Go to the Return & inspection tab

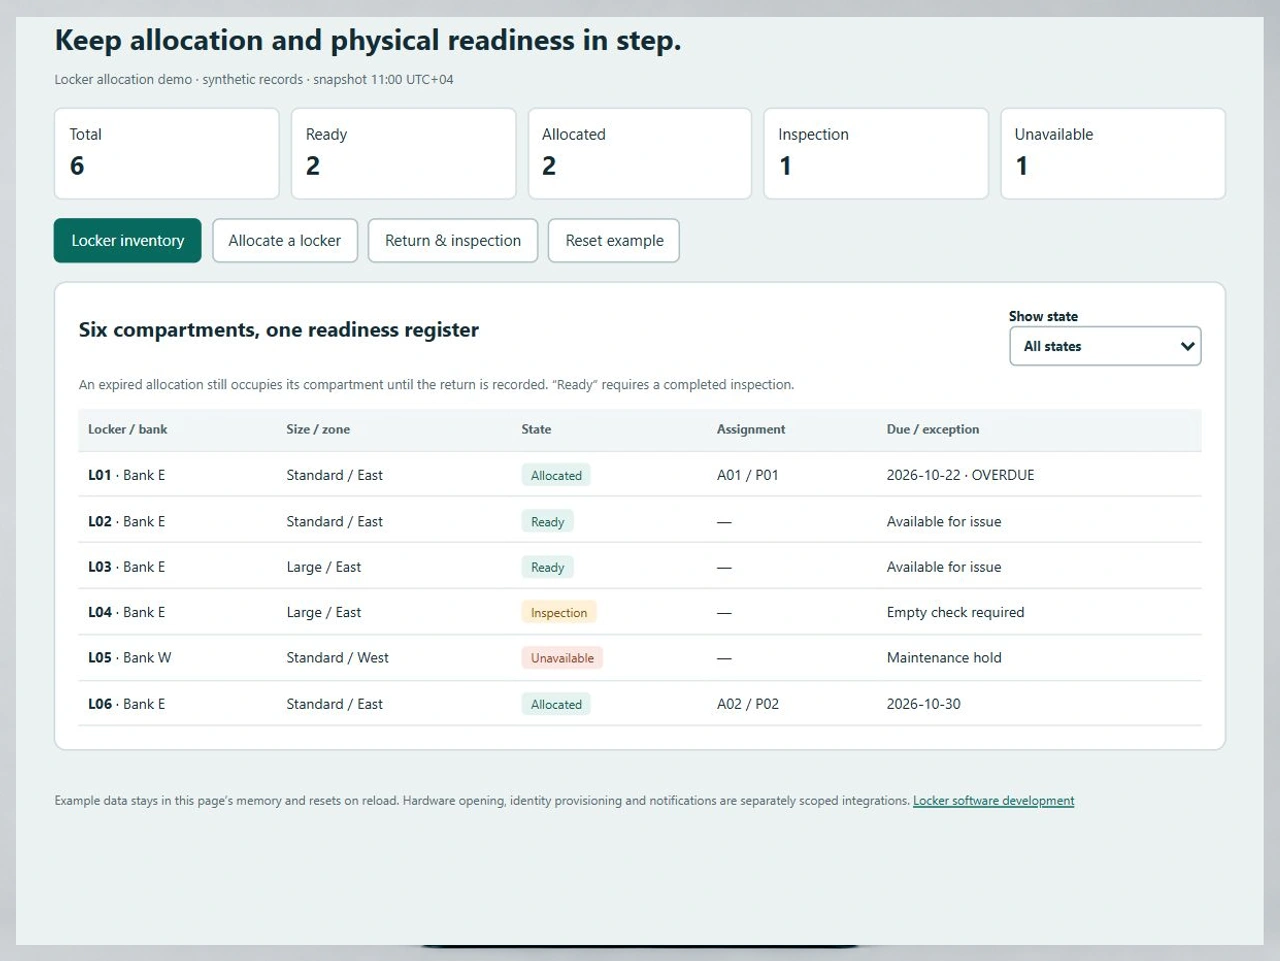pos(453,240)
